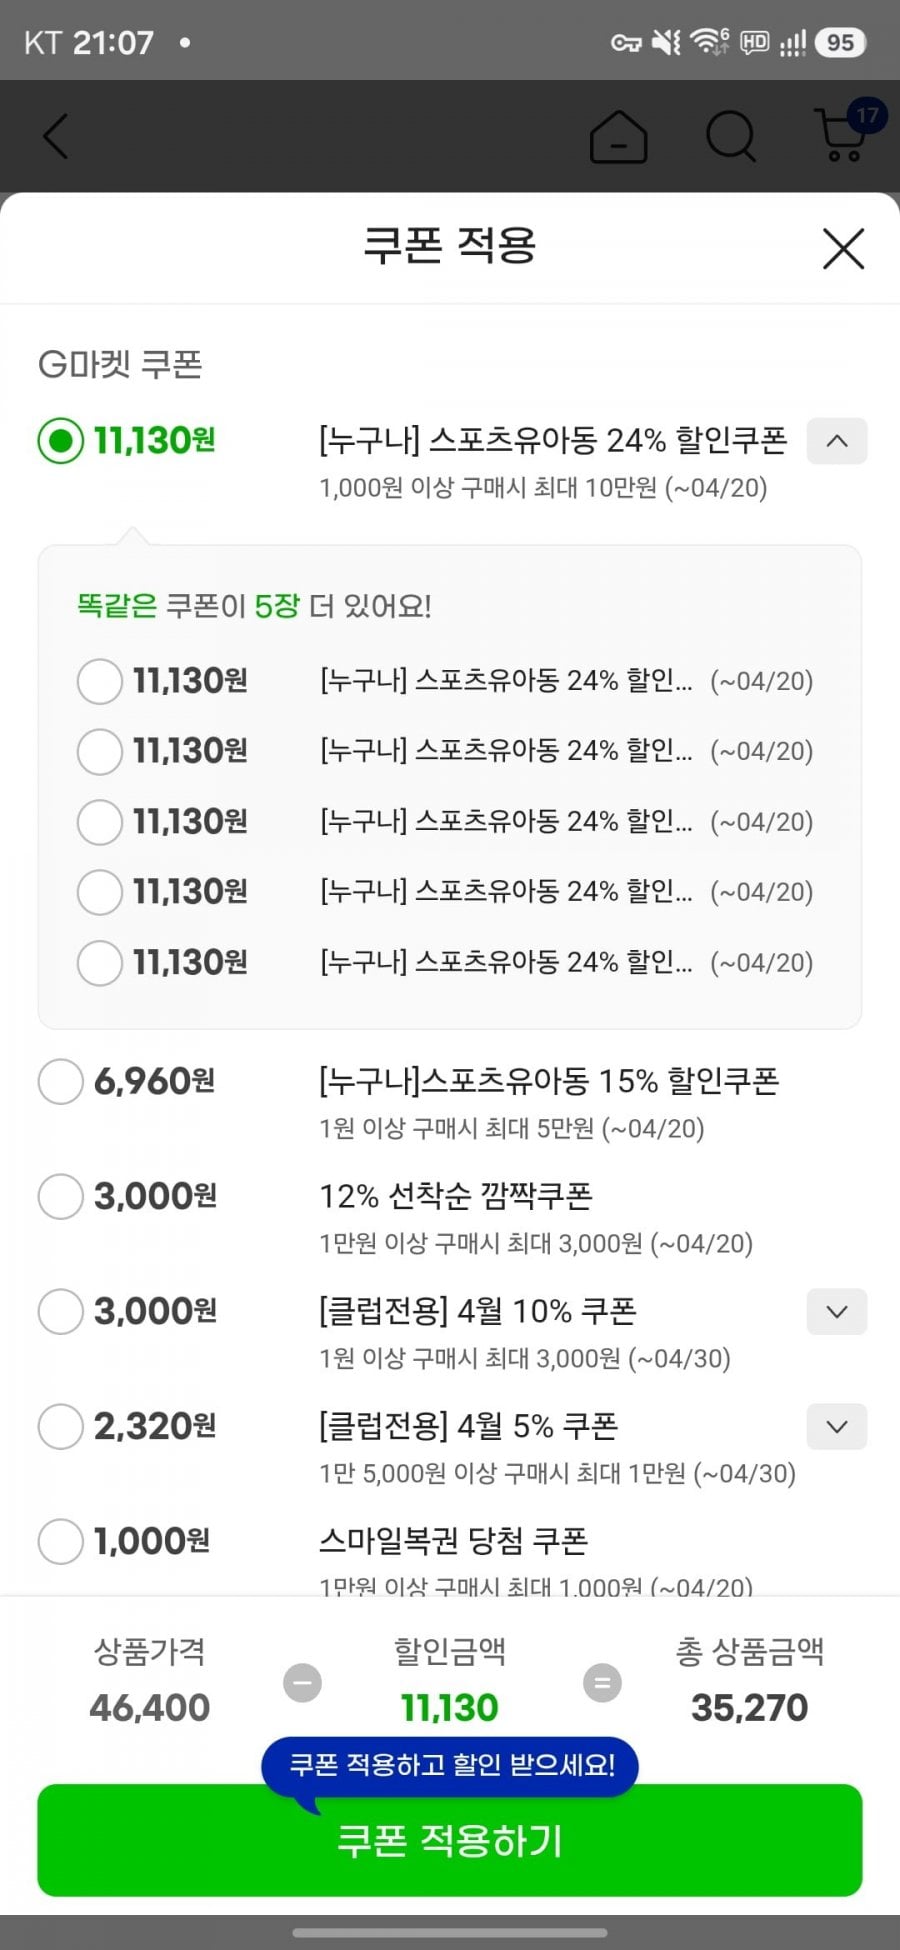The height and width of the screenshot is (1950, 900).
Task: Select the 6,960원 15% 할인쿠폰 radio
Action: [60, 1081]
